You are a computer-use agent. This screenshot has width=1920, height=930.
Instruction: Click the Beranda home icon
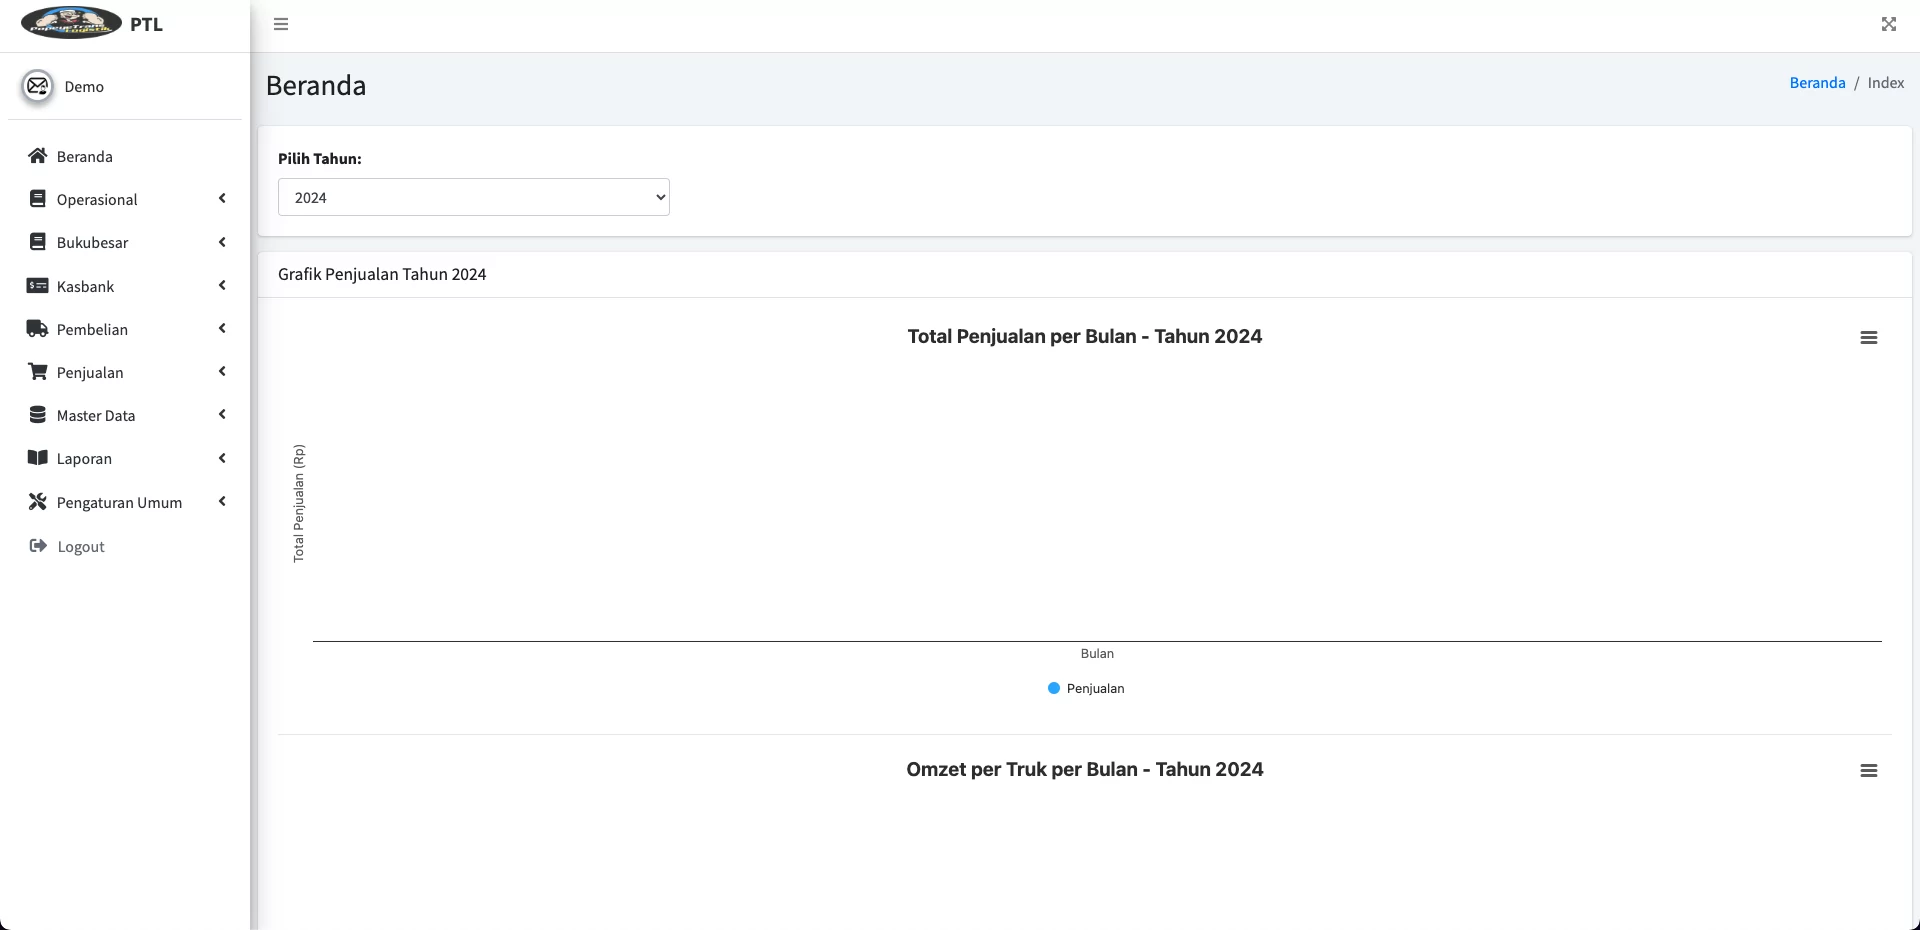click(x=38, y=156)
